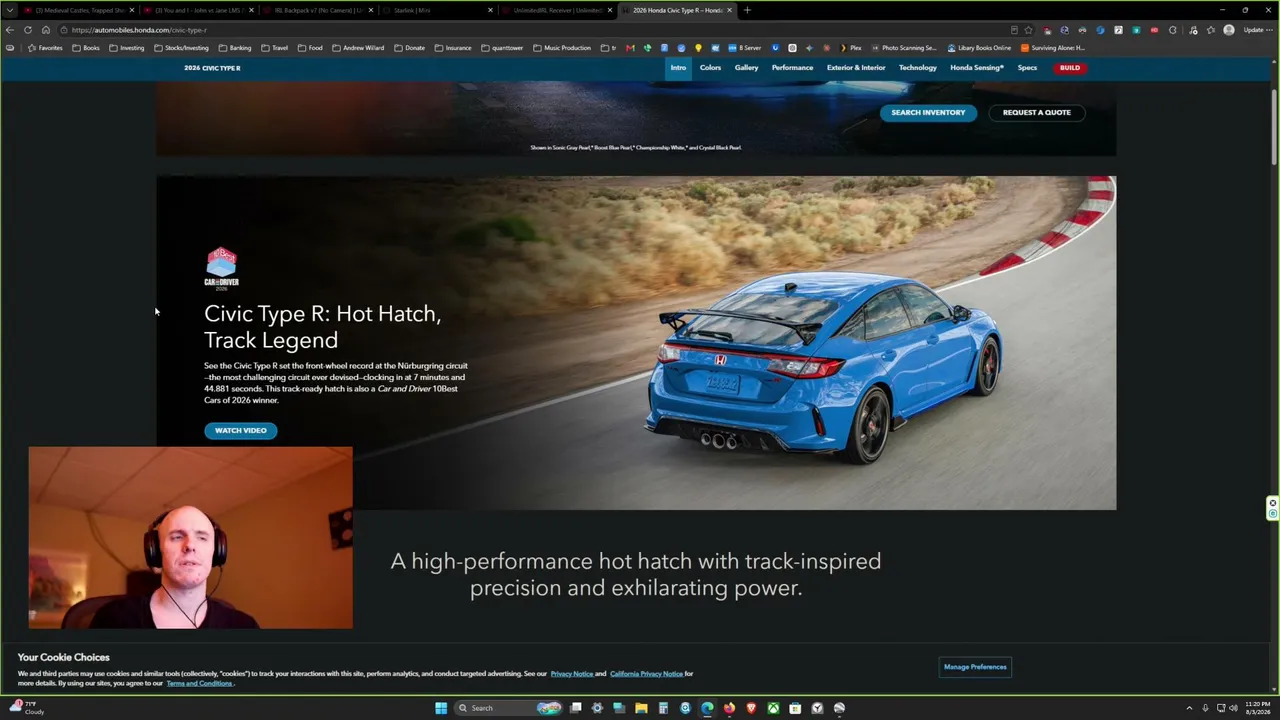This screenshot has height=720, width=1280.
Task: Open the browser profile avatar
Action: coord(1229,30)
